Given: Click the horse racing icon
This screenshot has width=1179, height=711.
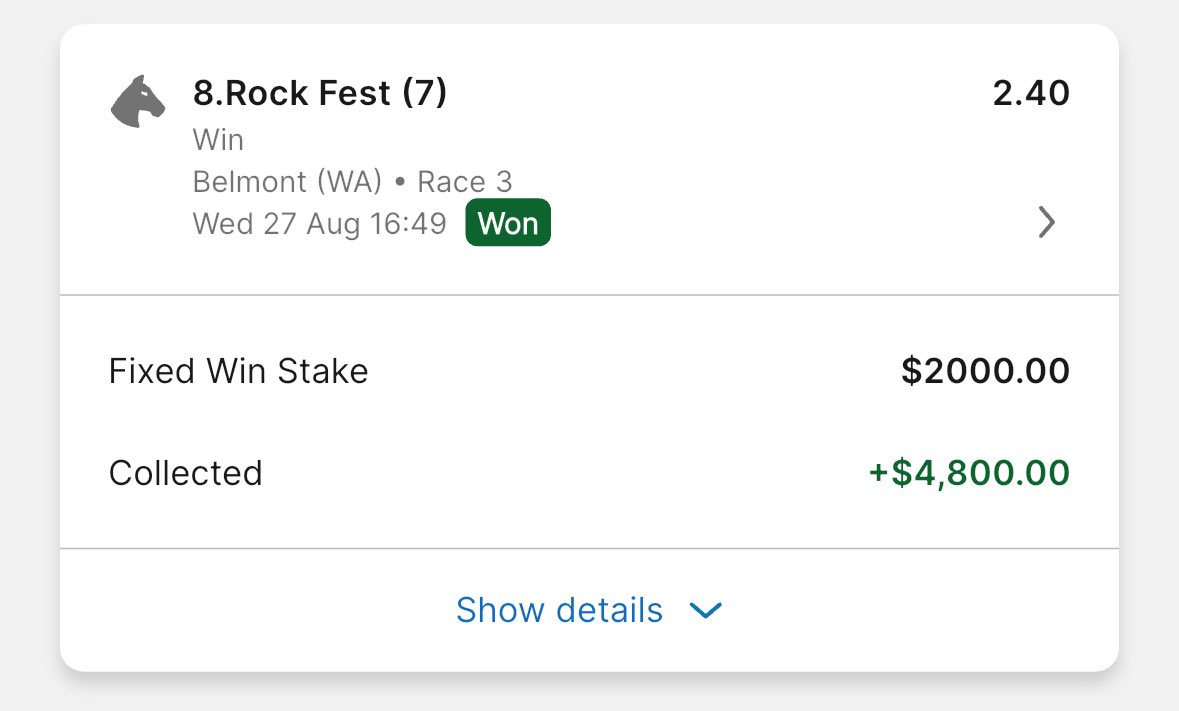Looking at the screenshot, I should click(137, 102).
